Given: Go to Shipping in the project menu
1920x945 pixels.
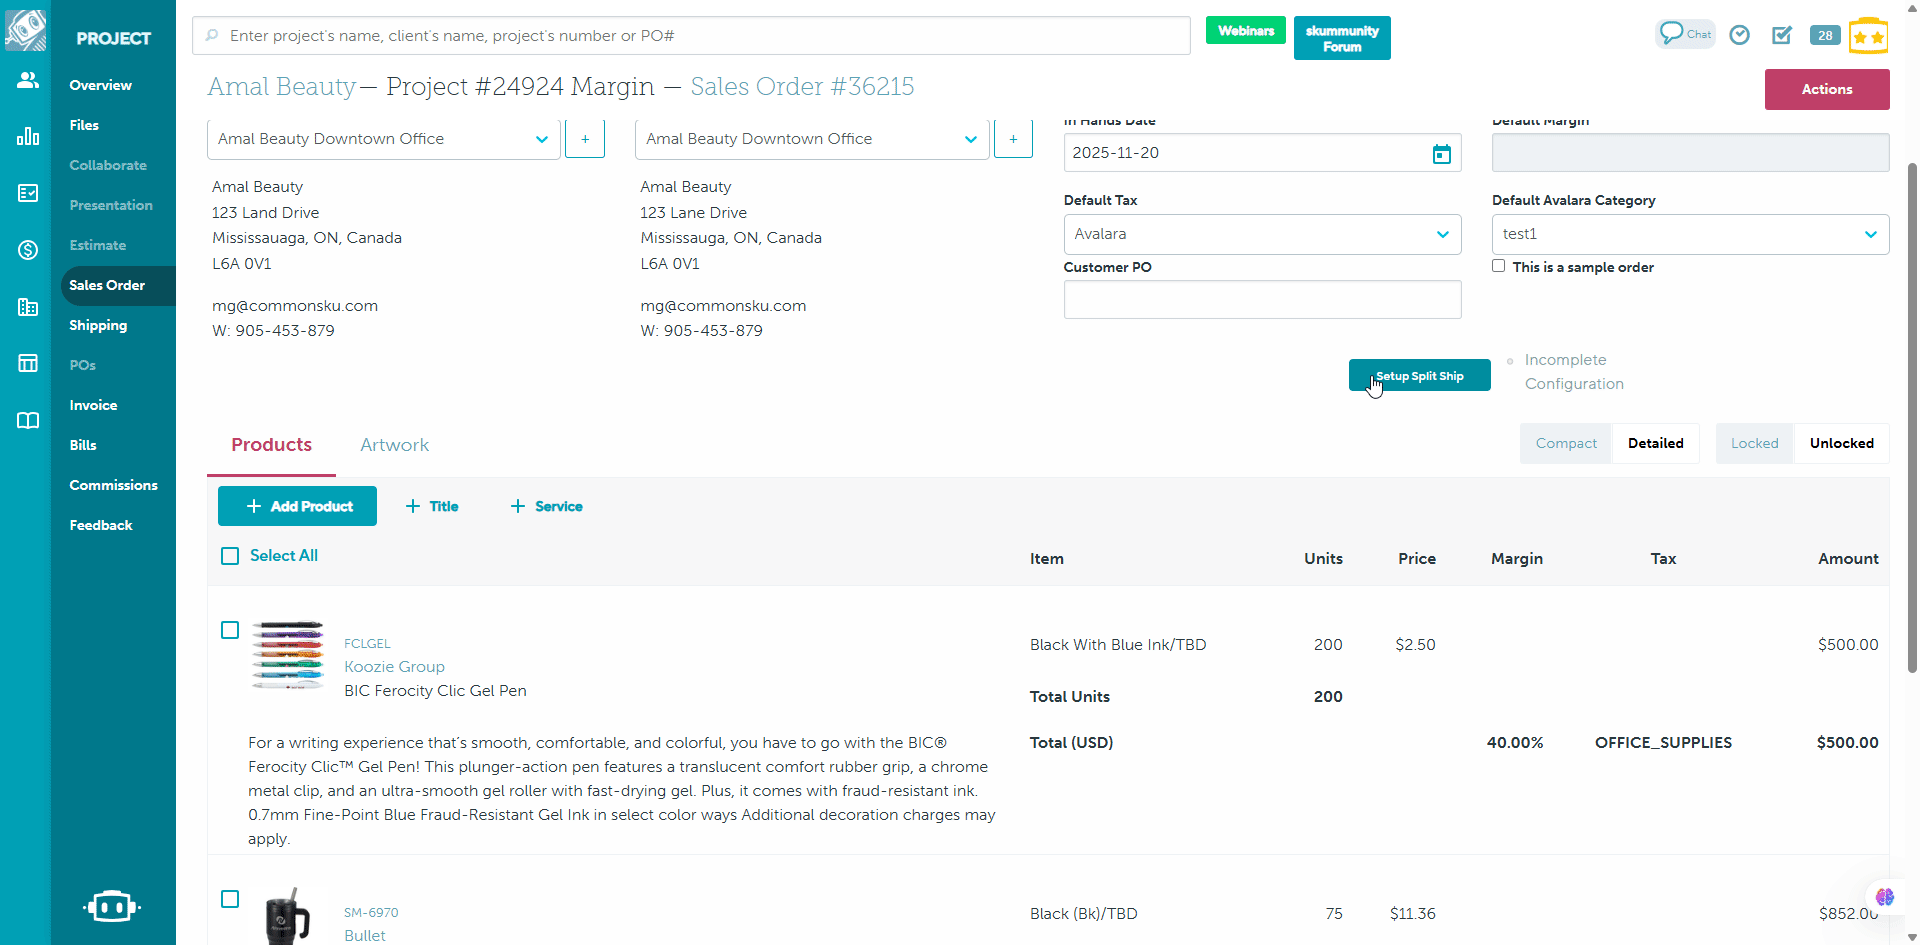Looking at the screenshot, I should click(x=98, y=325).
